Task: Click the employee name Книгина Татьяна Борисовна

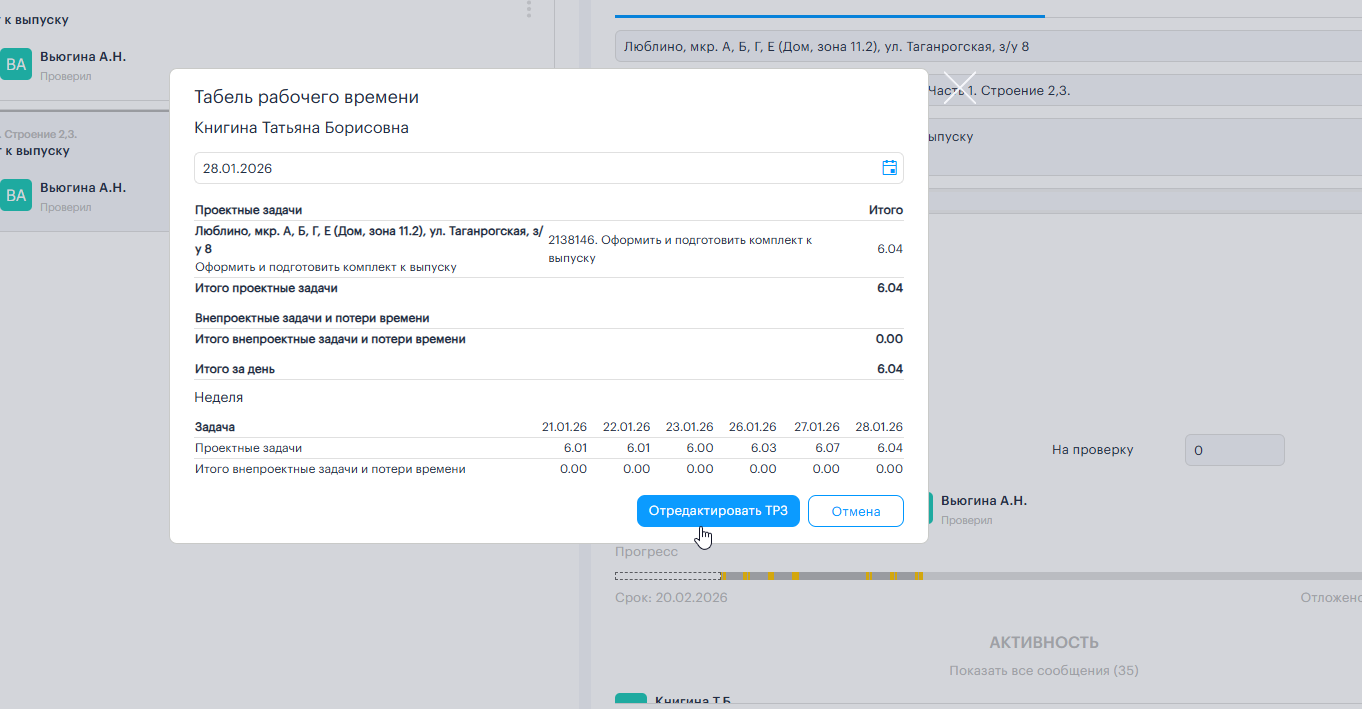Action: (x=301, y=128)
